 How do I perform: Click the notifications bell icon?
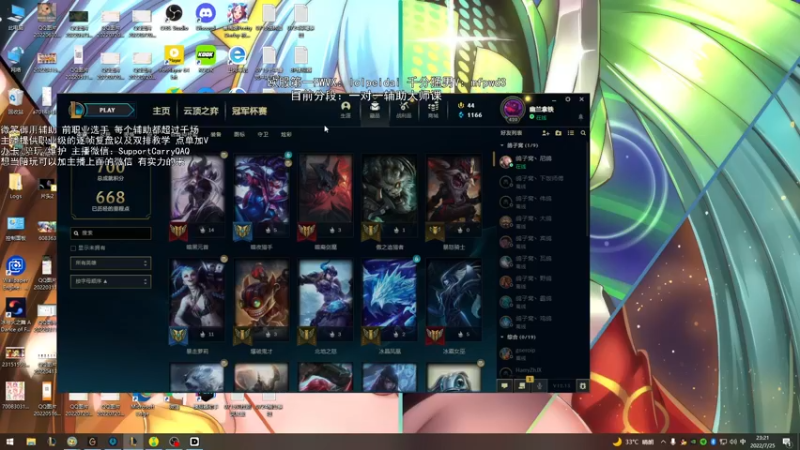pyautogui.click(x=581, y=117)
